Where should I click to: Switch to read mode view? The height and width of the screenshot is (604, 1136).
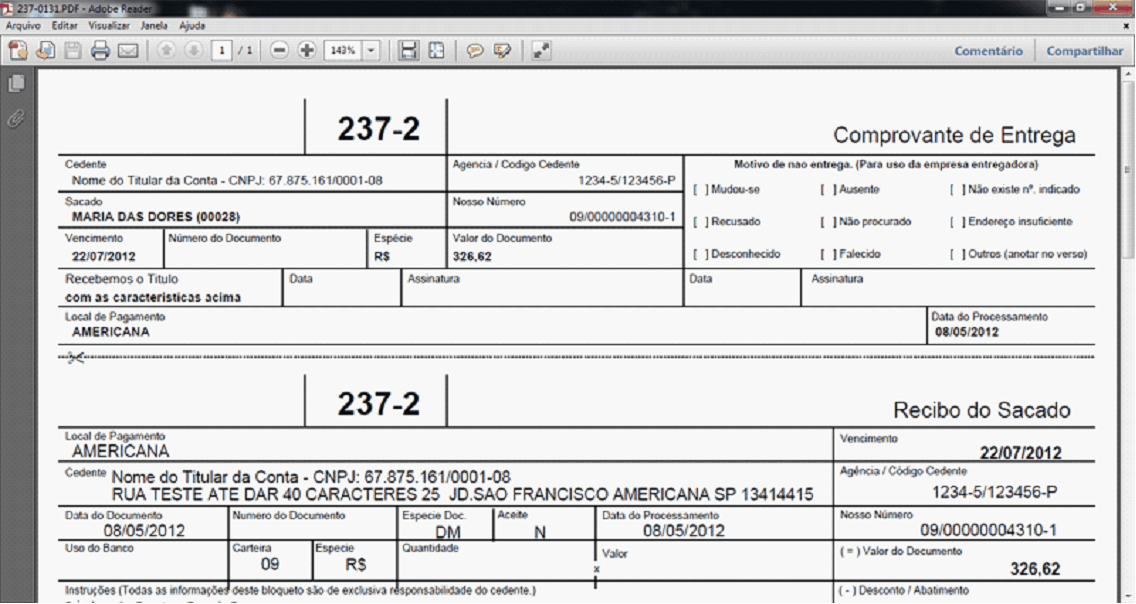(x=541, y=51)
